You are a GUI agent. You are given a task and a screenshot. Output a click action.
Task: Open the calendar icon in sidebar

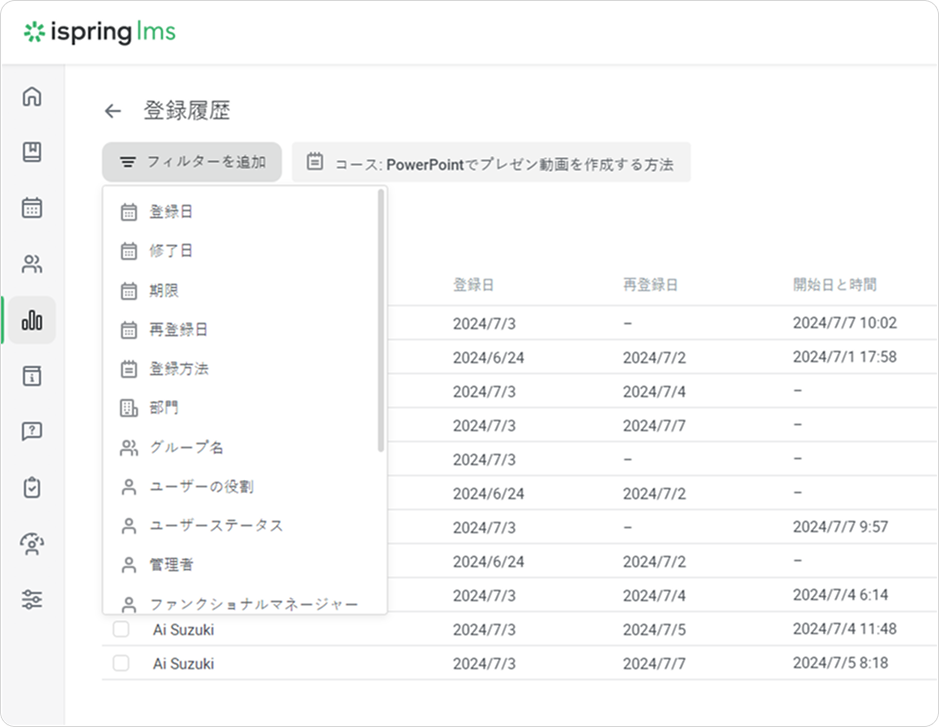[32, 208]
